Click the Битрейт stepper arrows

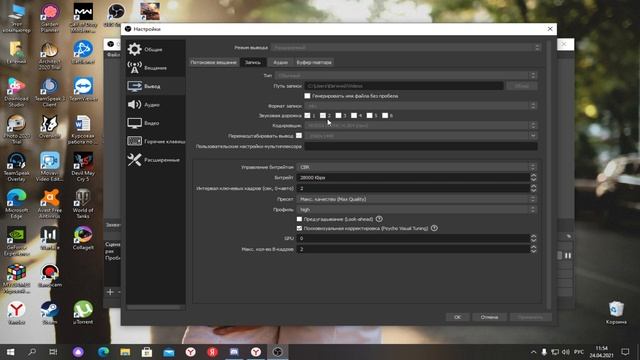click(x=533, y=178)
